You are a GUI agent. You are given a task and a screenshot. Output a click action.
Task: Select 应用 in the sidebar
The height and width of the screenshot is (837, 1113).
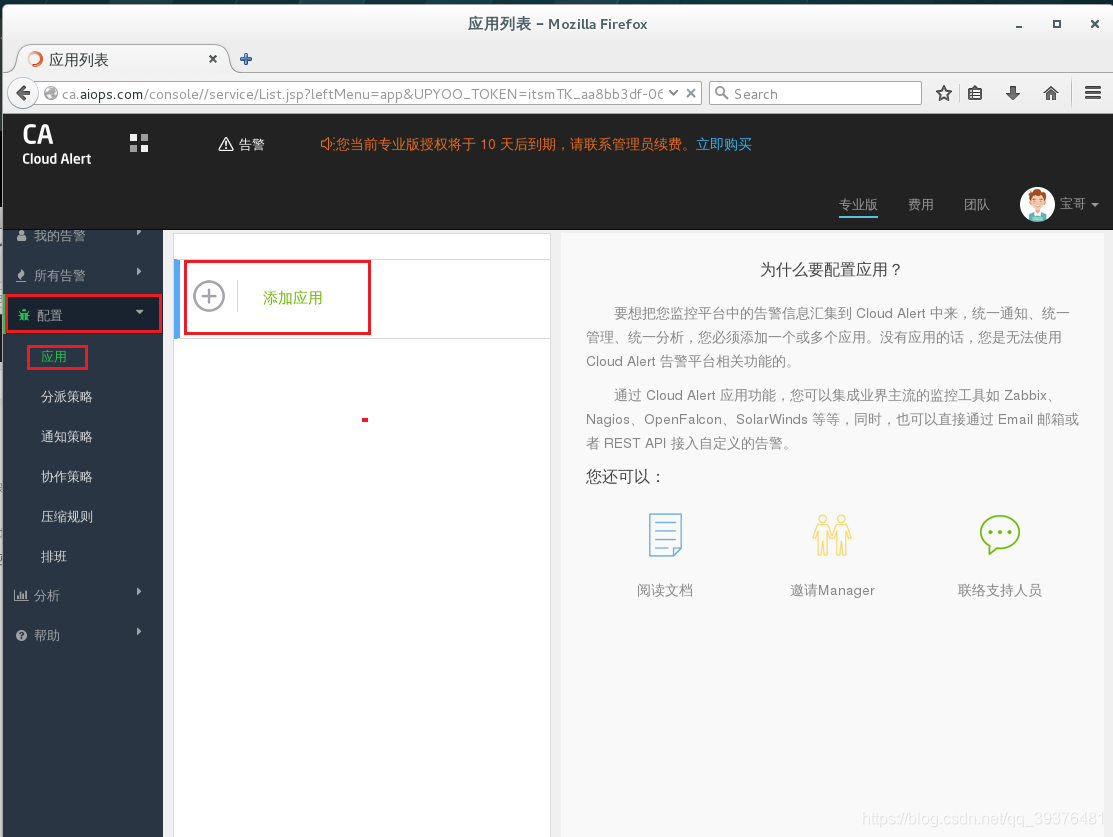pyautogui.click(x=54, y=356)
